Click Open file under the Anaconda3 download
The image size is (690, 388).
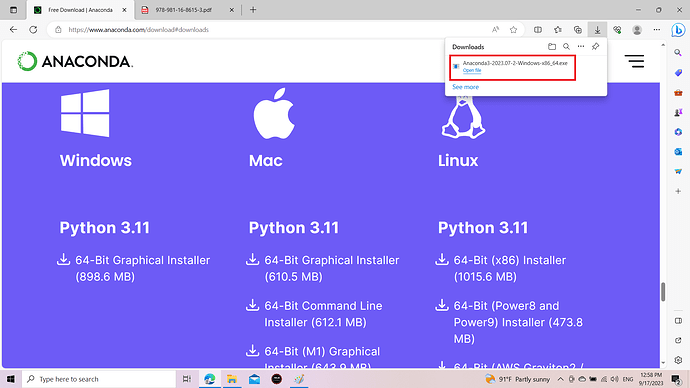472,70
